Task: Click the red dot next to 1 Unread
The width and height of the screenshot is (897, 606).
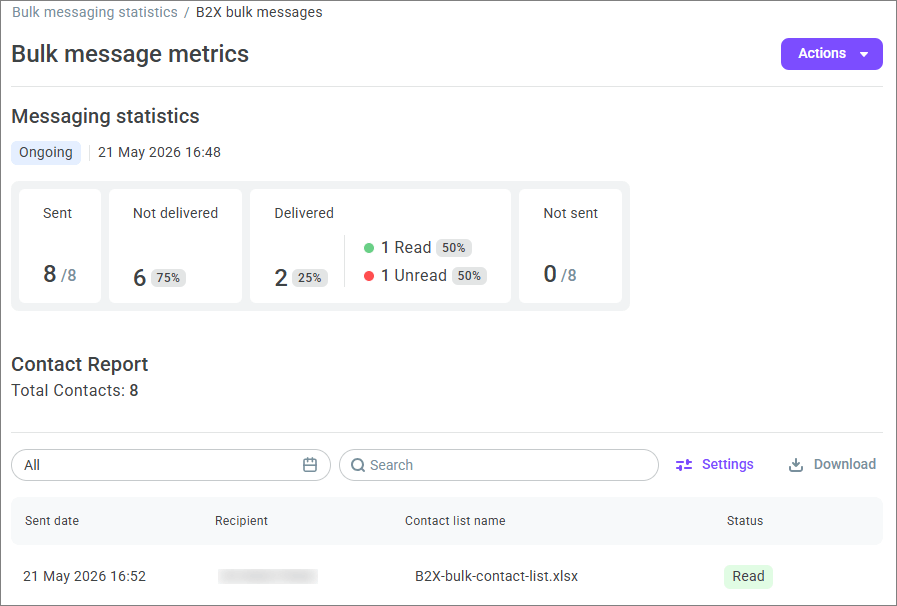Action: (369, 276)
